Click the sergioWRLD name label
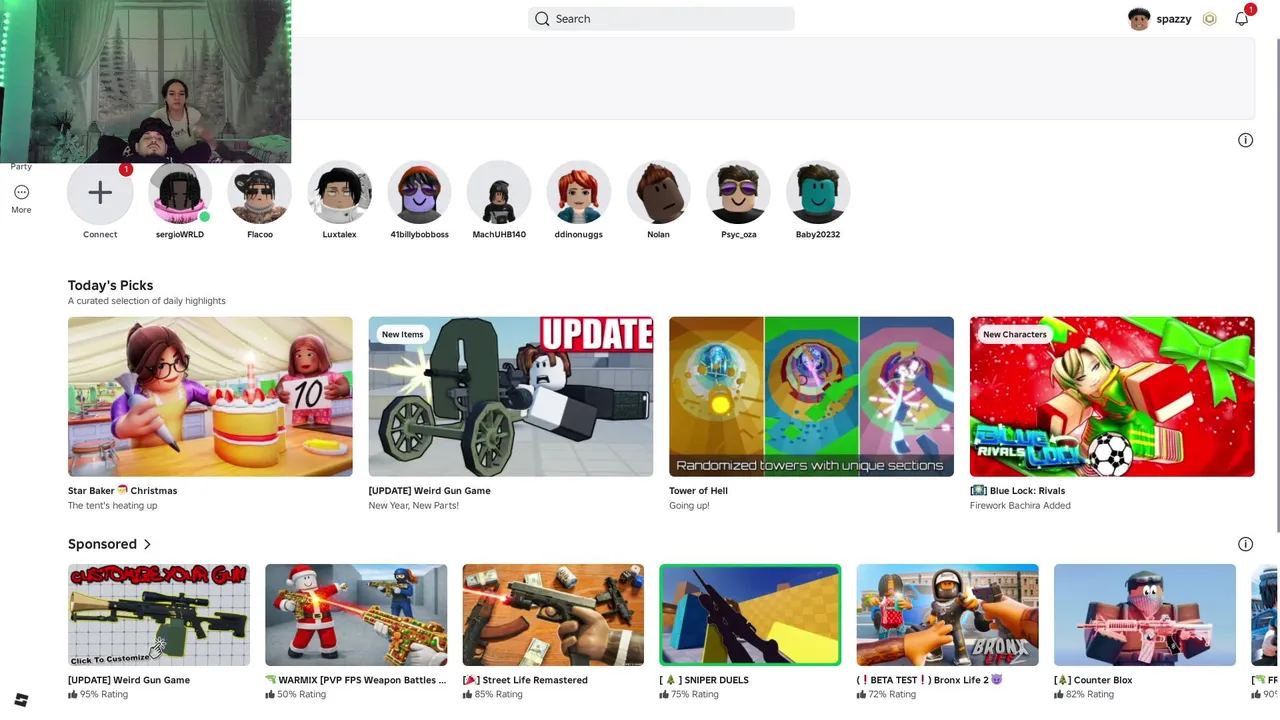 pos(180,235)
